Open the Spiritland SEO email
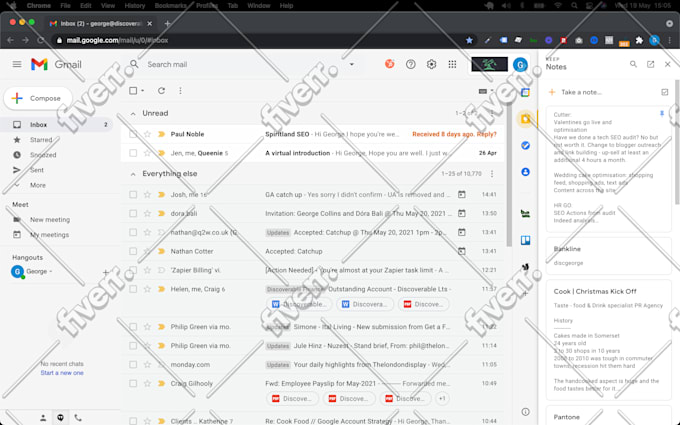The width and height of the screenshot is (680, 425). (x=312, y=134)
